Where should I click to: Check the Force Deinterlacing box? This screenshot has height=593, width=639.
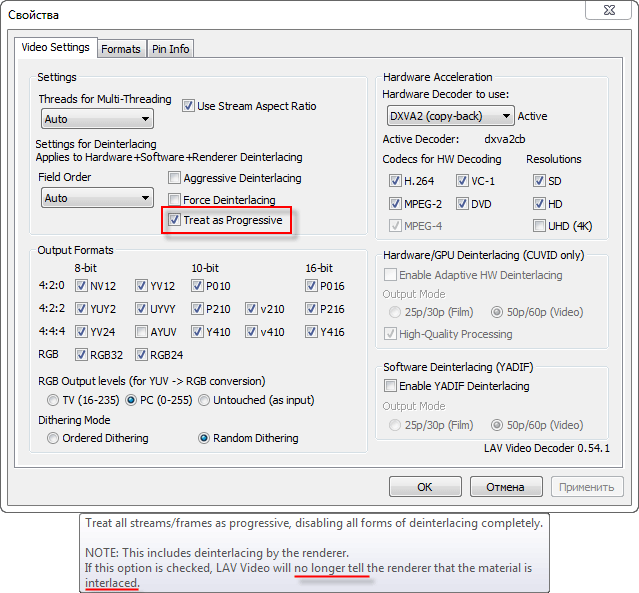point(175,200)
